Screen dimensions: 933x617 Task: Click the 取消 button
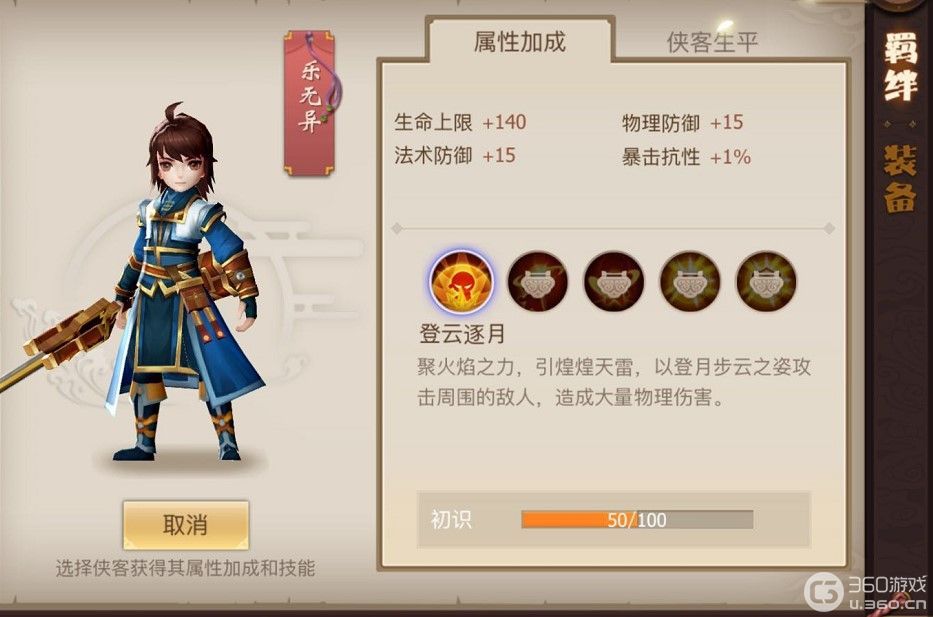[186, 525]
